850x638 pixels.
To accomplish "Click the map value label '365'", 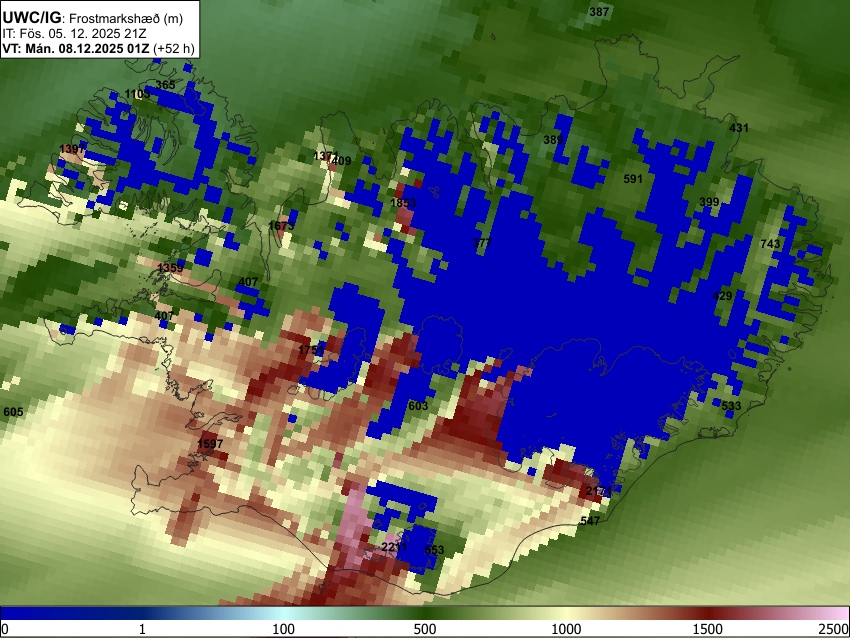I will pos(165,85).
